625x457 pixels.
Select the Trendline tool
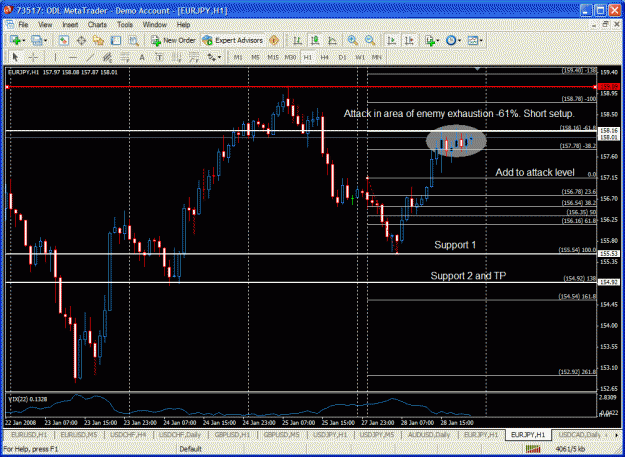[90, 57]
